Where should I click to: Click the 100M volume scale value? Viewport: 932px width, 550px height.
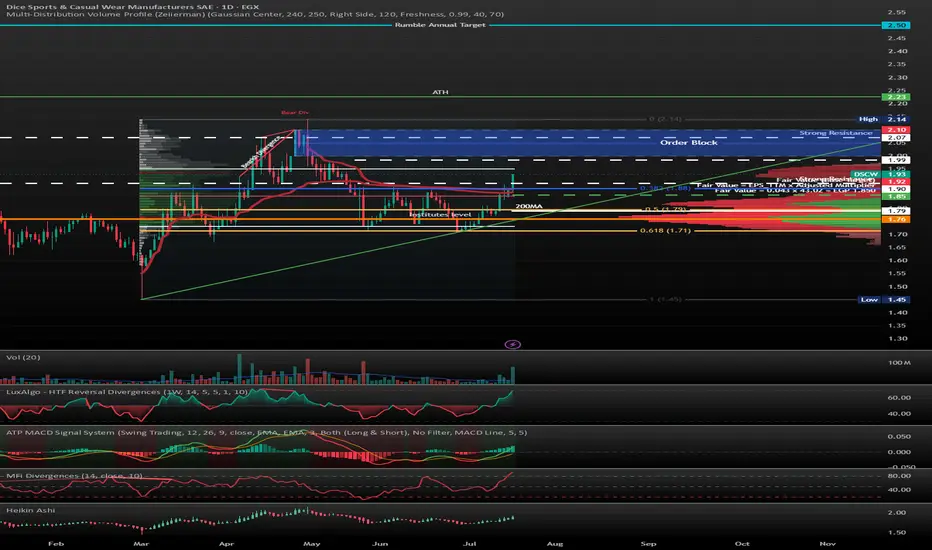tap(899, 362)
